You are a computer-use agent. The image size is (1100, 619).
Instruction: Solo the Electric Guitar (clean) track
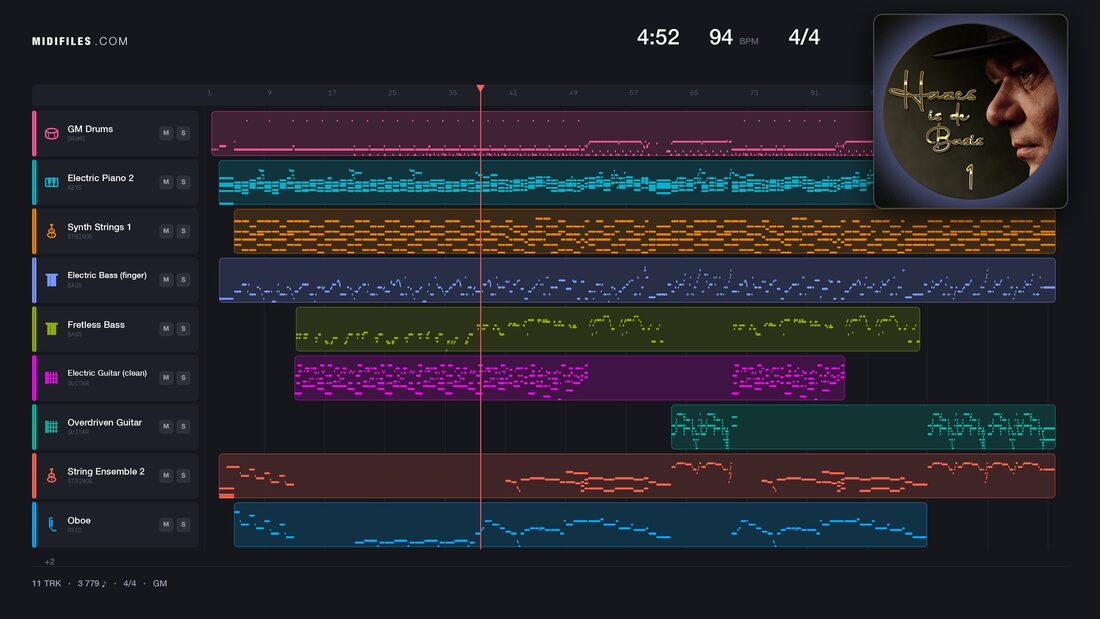click(183, 378)
